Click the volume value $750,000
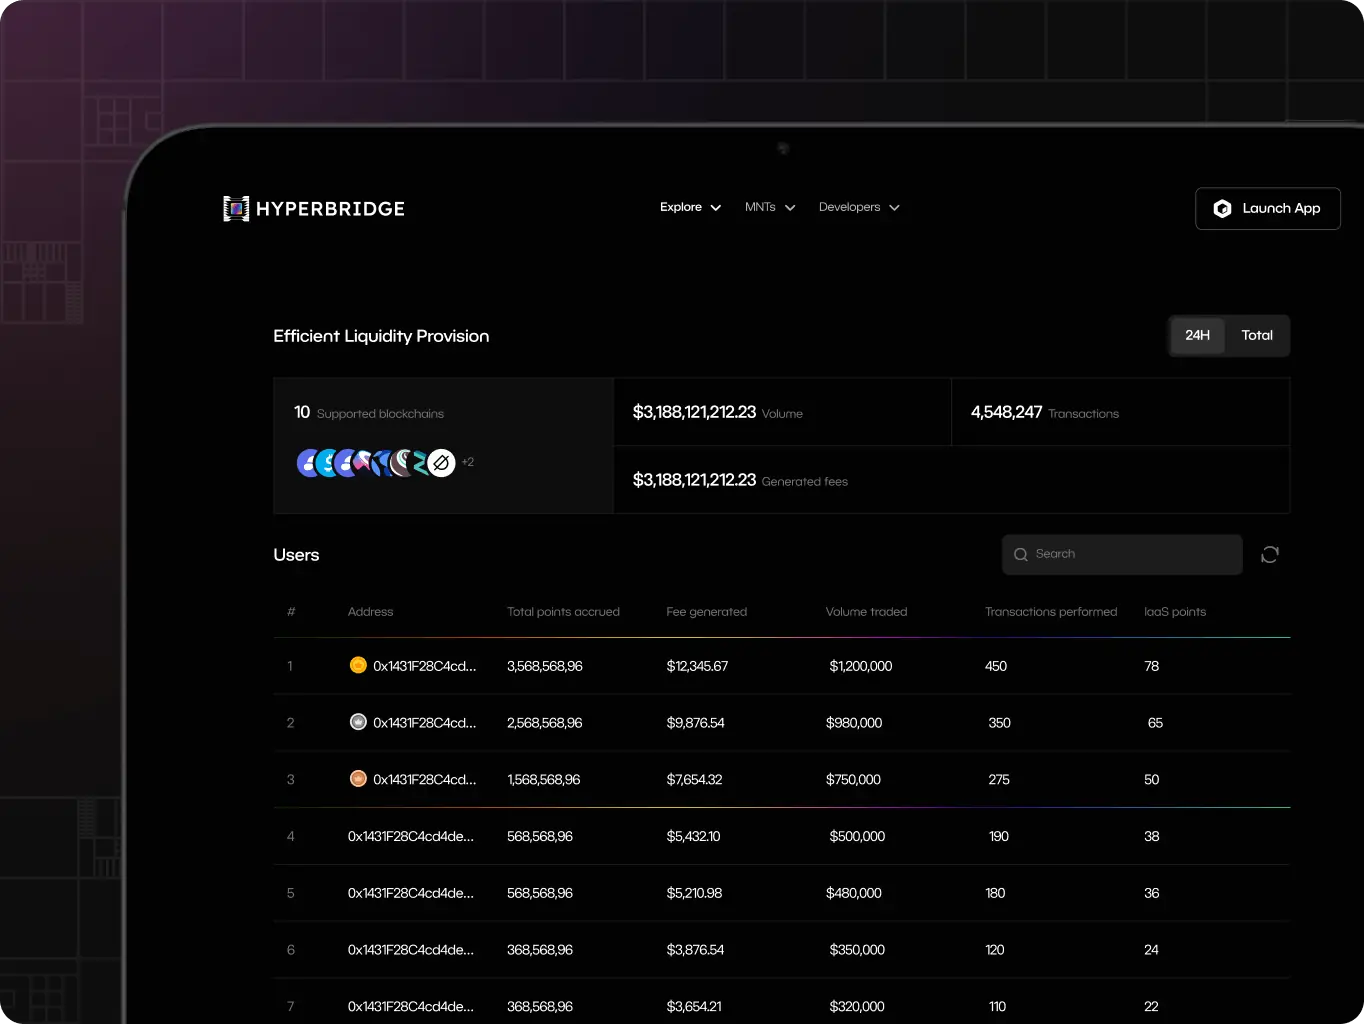Viewport: 1364px width, 1024px height. tap(853, 779)
